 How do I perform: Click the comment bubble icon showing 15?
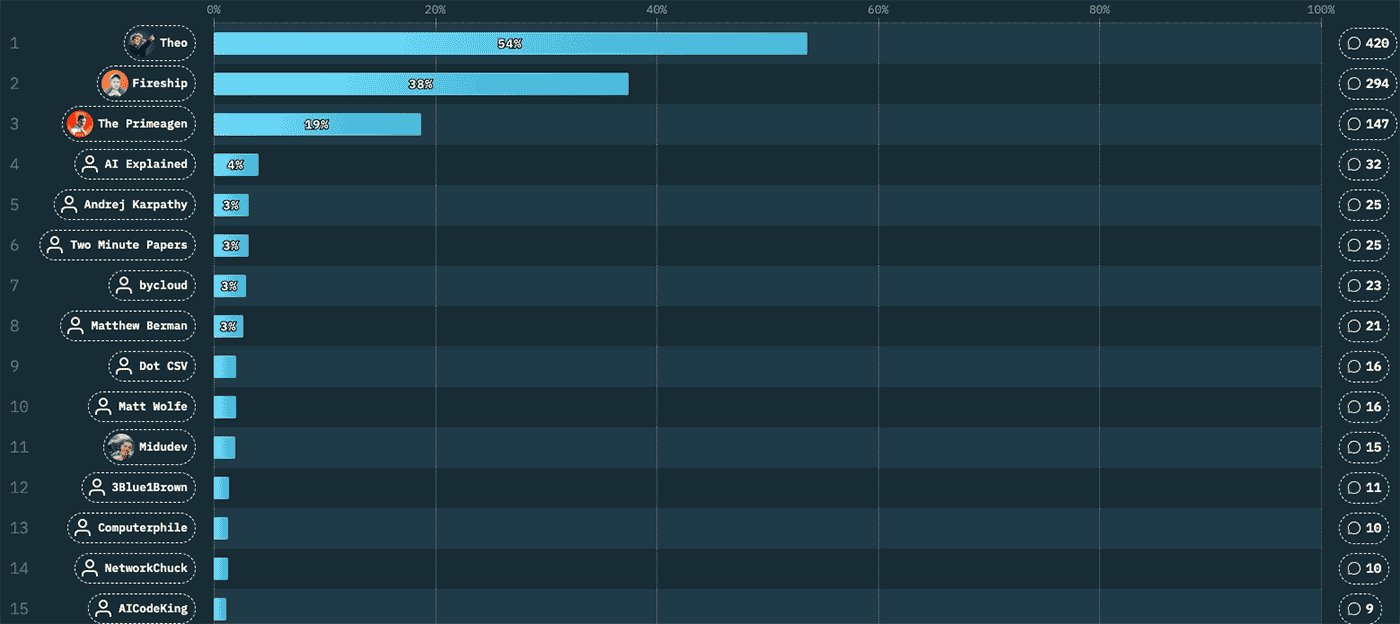point(1354,447)
